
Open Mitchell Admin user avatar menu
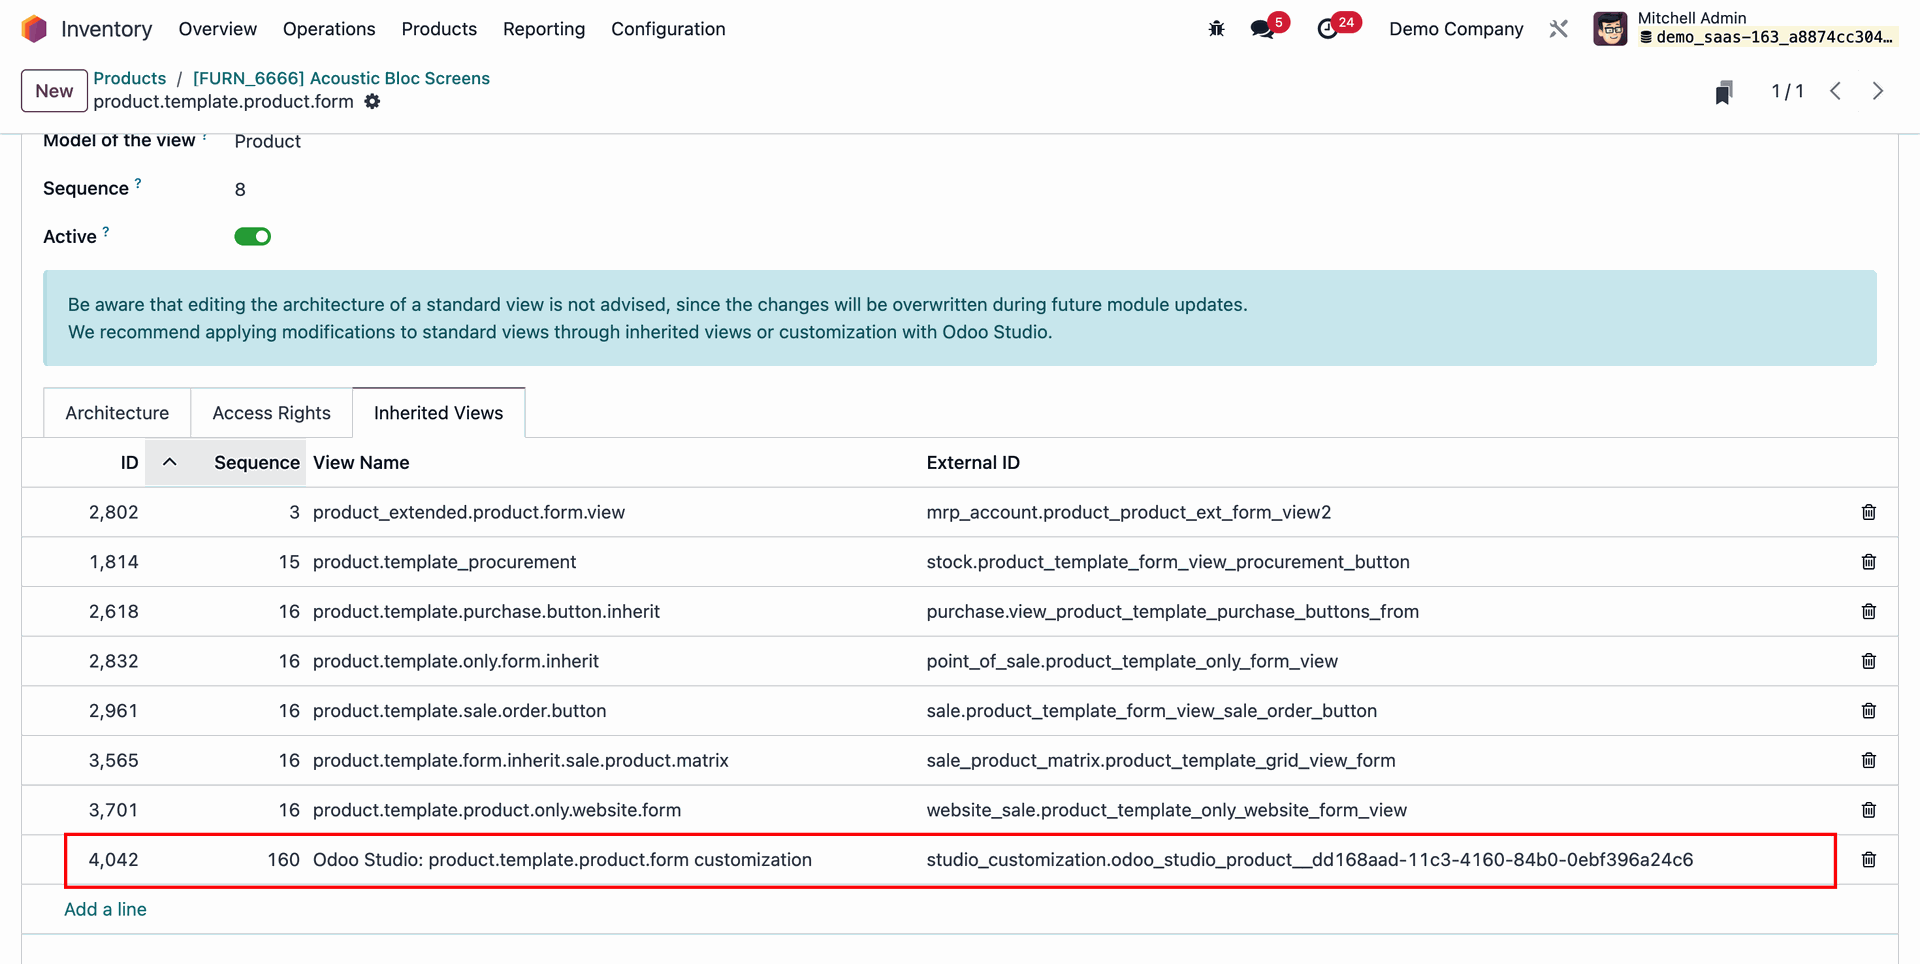tap(1610, 29)
